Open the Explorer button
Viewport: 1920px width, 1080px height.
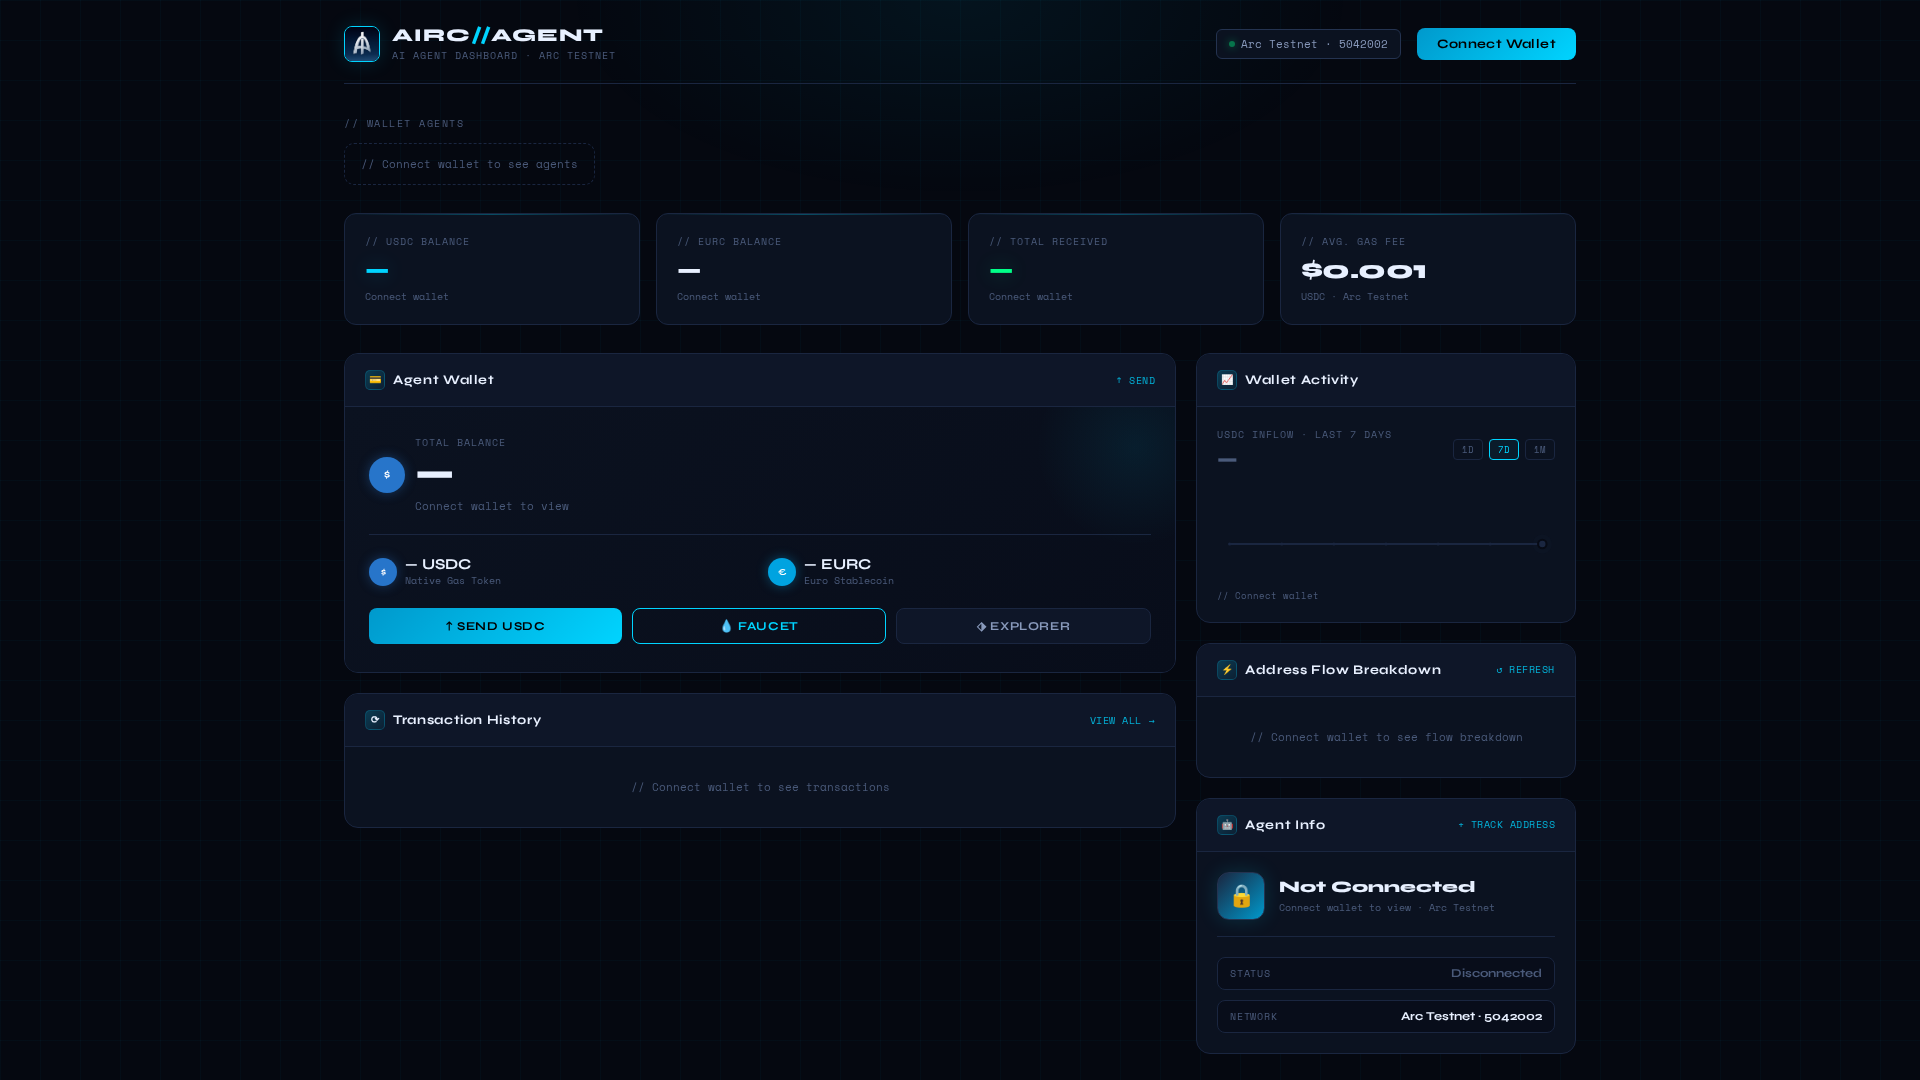click(1023, 626)
